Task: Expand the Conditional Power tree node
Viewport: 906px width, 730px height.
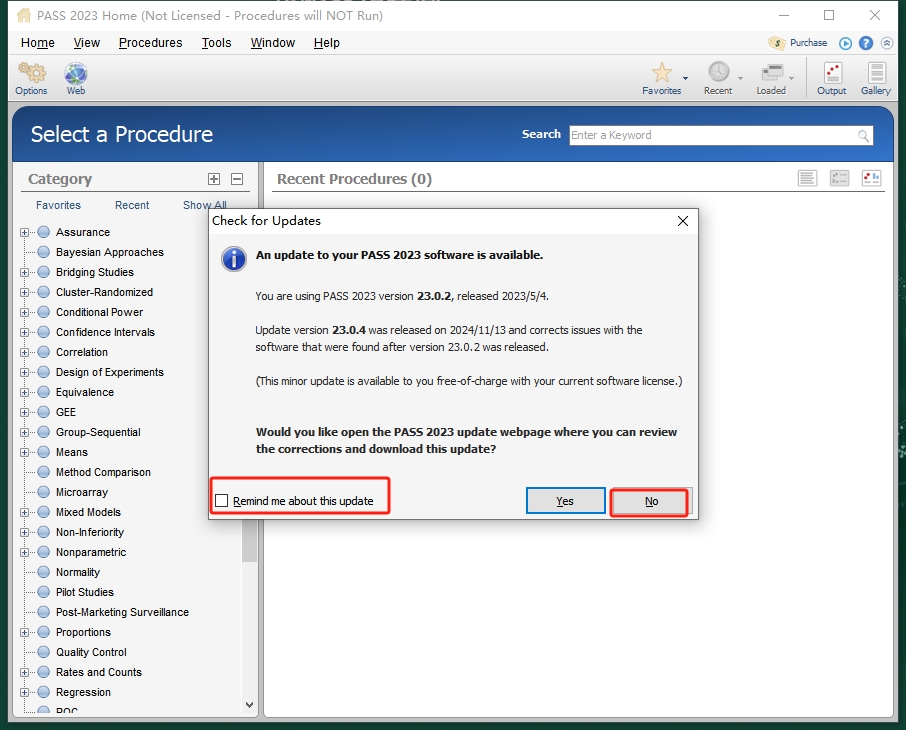Action: (24, 312)
